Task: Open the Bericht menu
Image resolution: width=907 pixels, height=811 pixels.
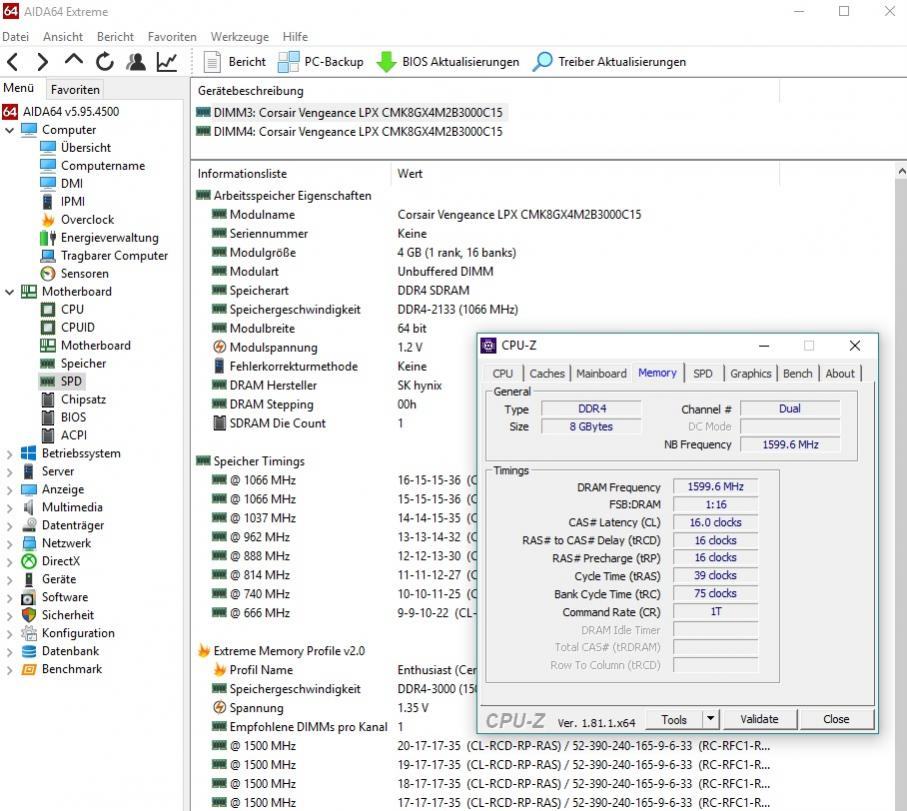Action: pyautogui.click(x=115, y=36)
